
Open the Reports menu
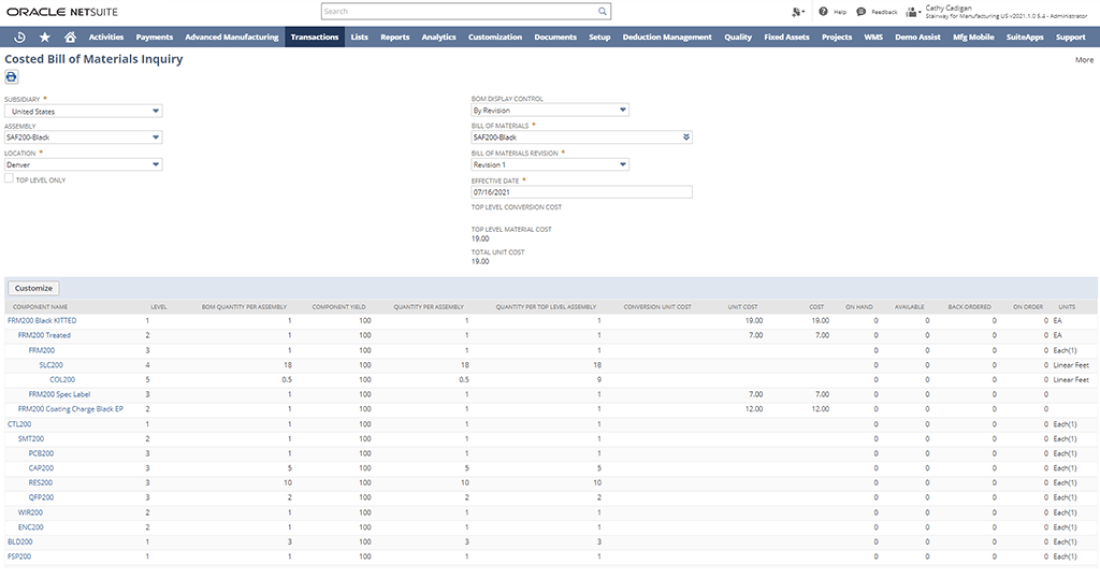pos(395,37)
